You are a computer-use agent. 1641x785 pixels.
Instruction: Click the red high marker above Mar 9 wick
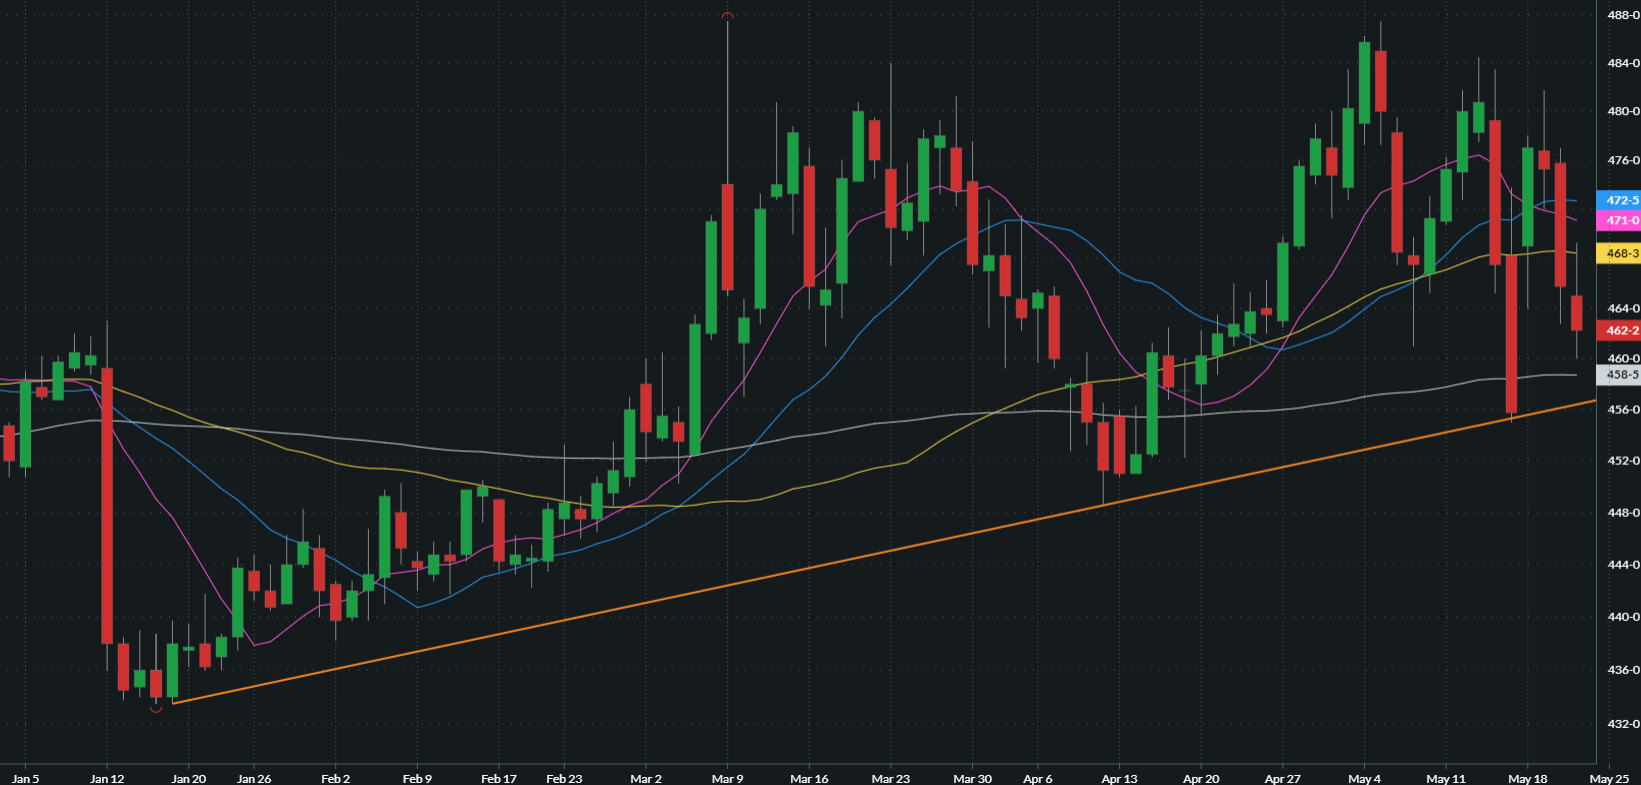pos(727,15)
